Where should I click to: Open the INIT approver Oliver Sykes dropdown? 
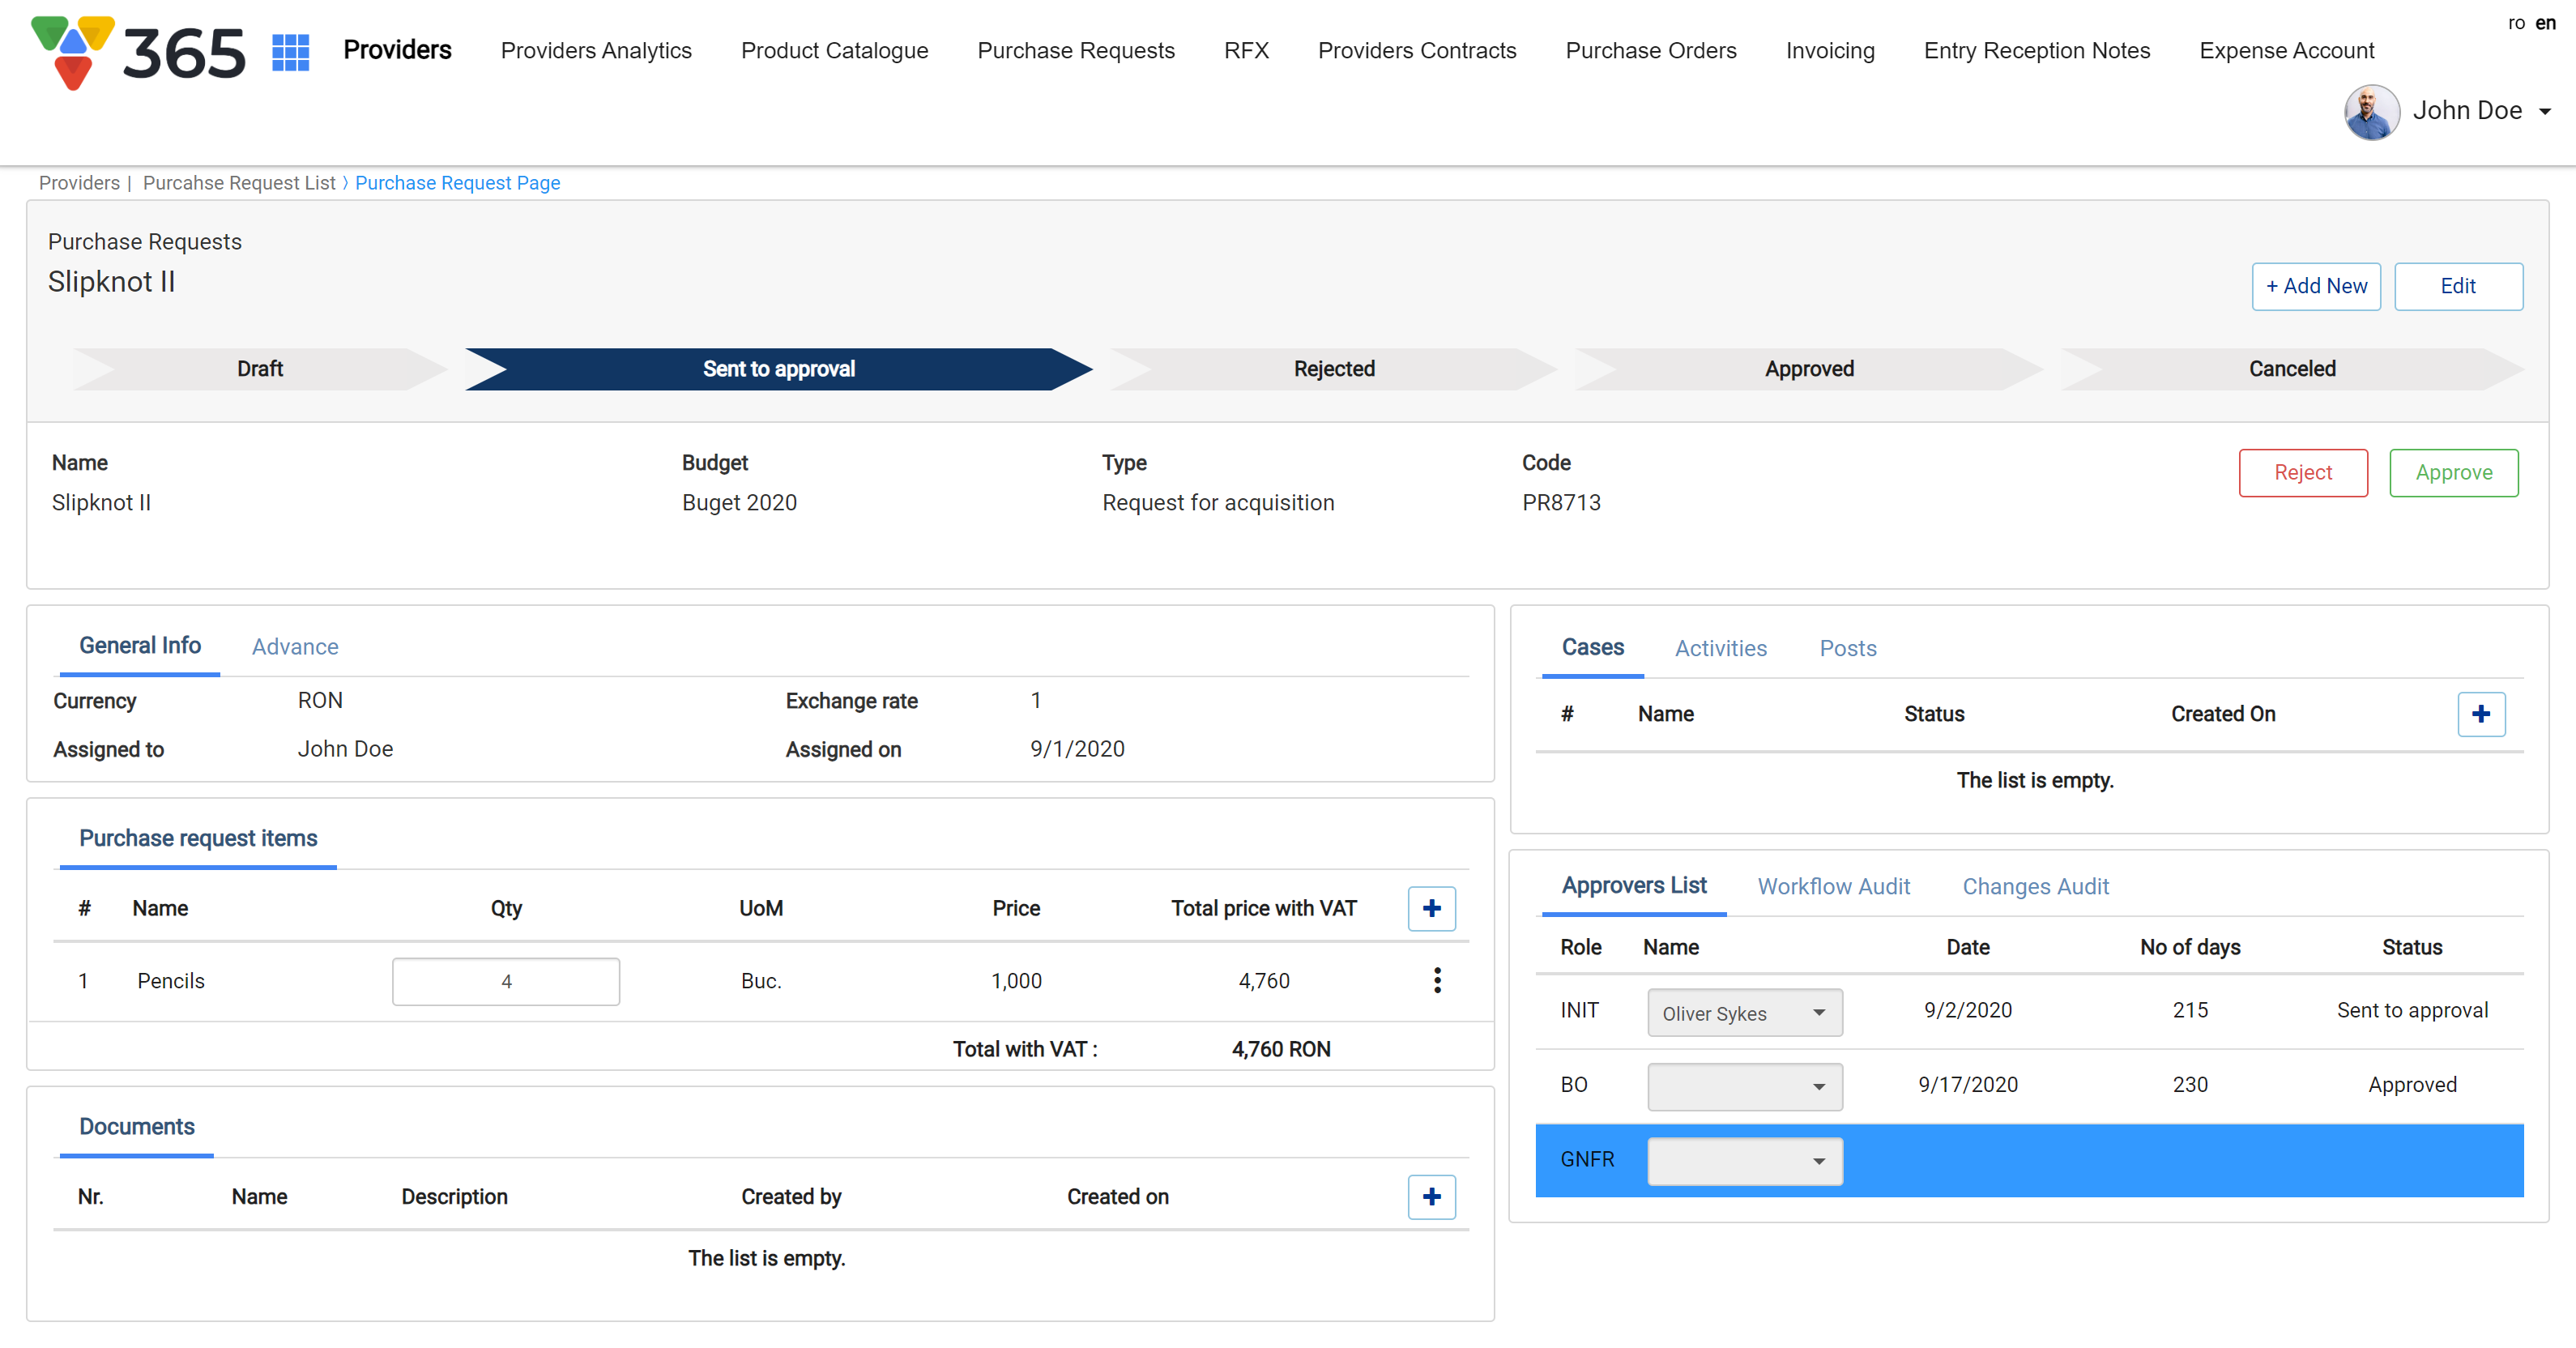(x=1744, y=1012)
